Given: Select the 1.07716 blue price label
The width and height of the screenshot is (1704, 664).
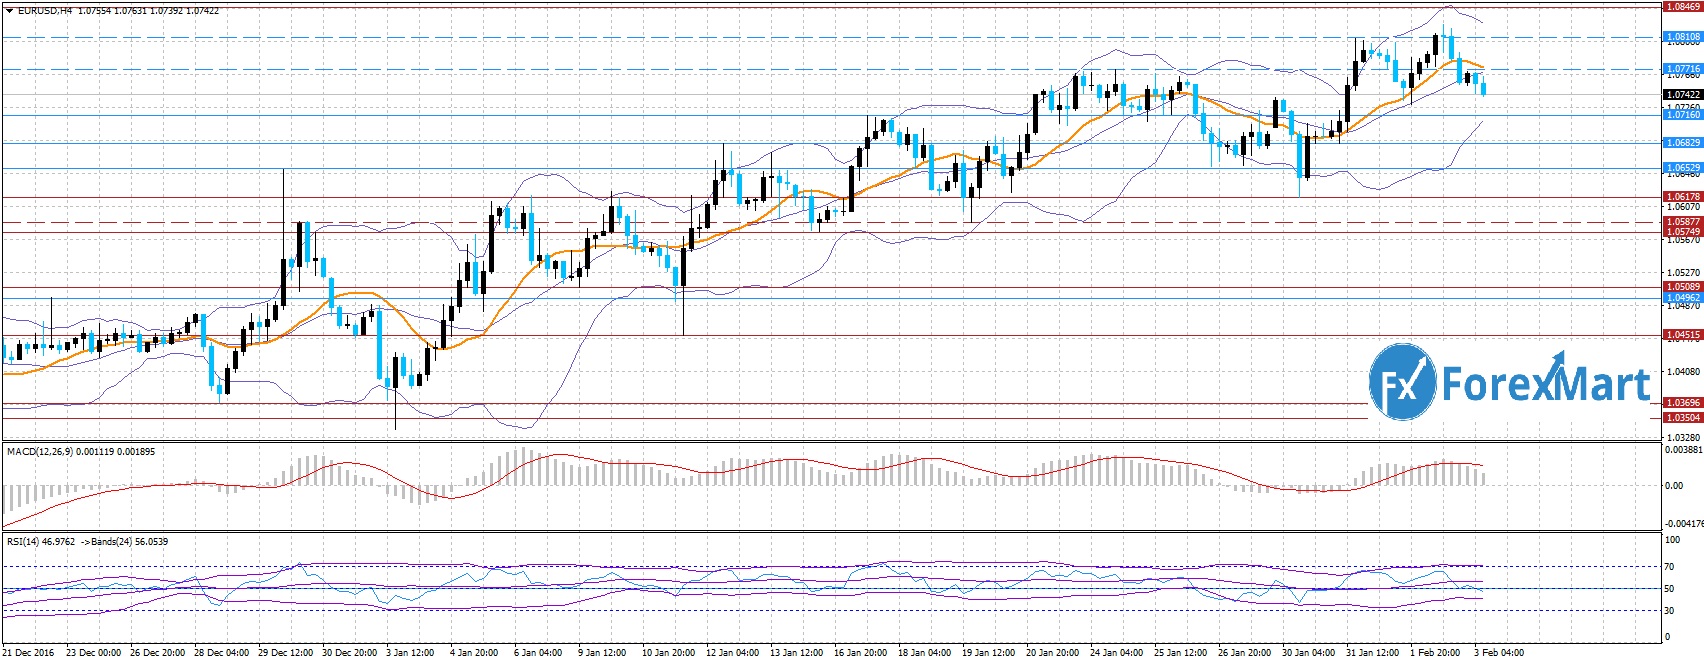Looking at the screenshot, I should (x=1682, y=69).
